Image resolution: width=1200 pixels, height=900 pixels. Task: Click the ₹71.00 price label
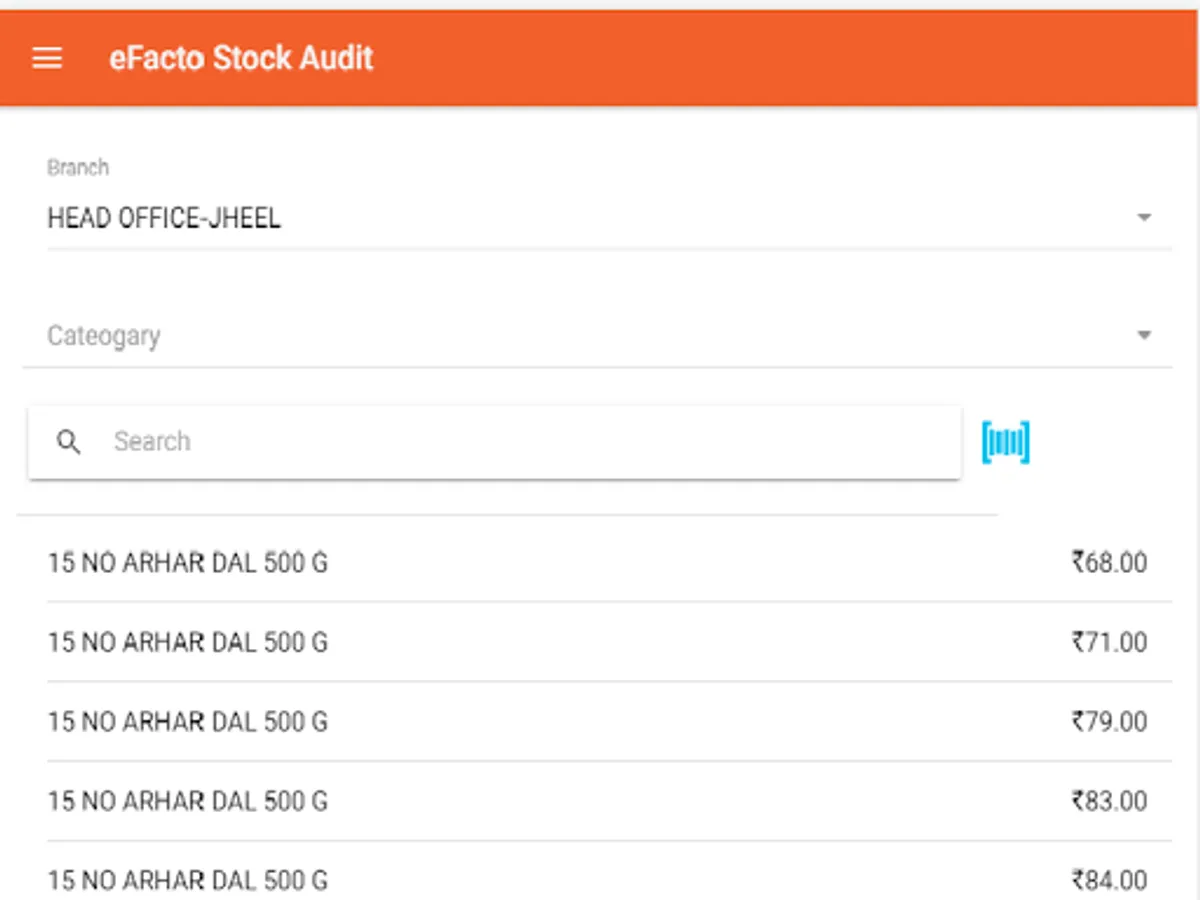(x=1109, y=642)
